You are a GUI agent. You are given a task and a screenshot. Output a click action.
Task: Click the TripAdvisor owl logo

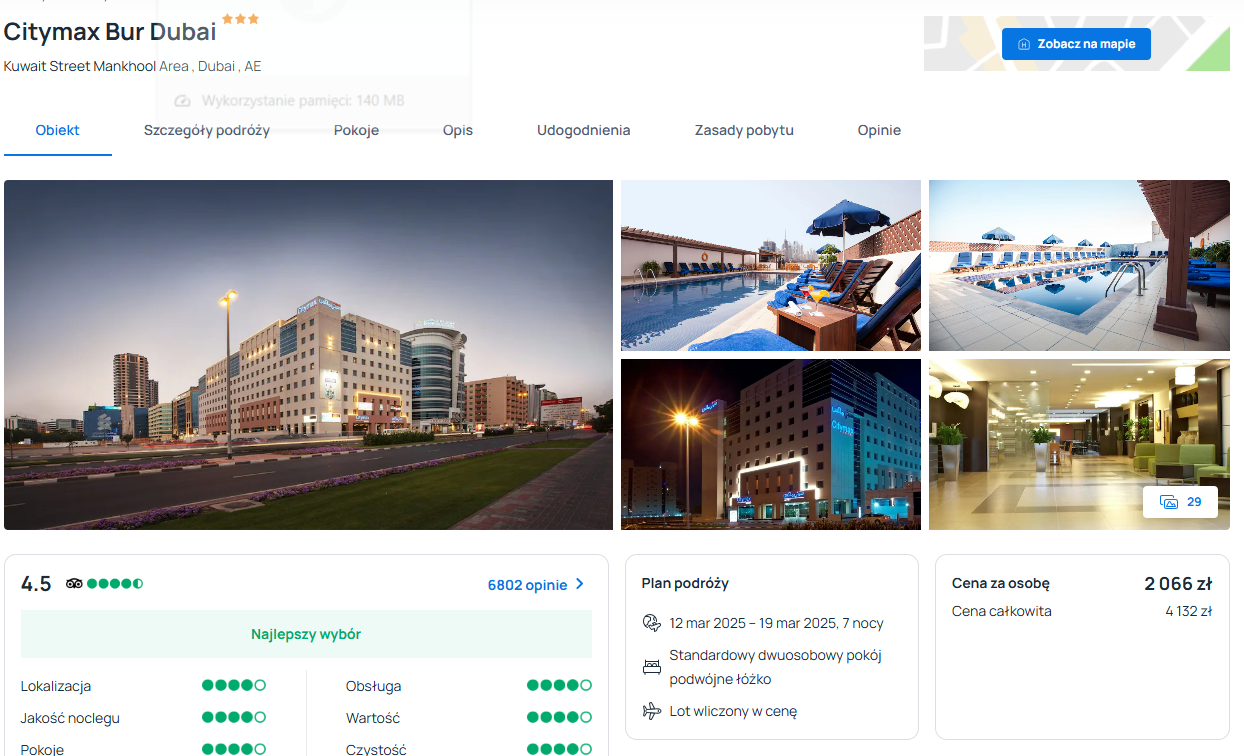[x=74, y=584]
